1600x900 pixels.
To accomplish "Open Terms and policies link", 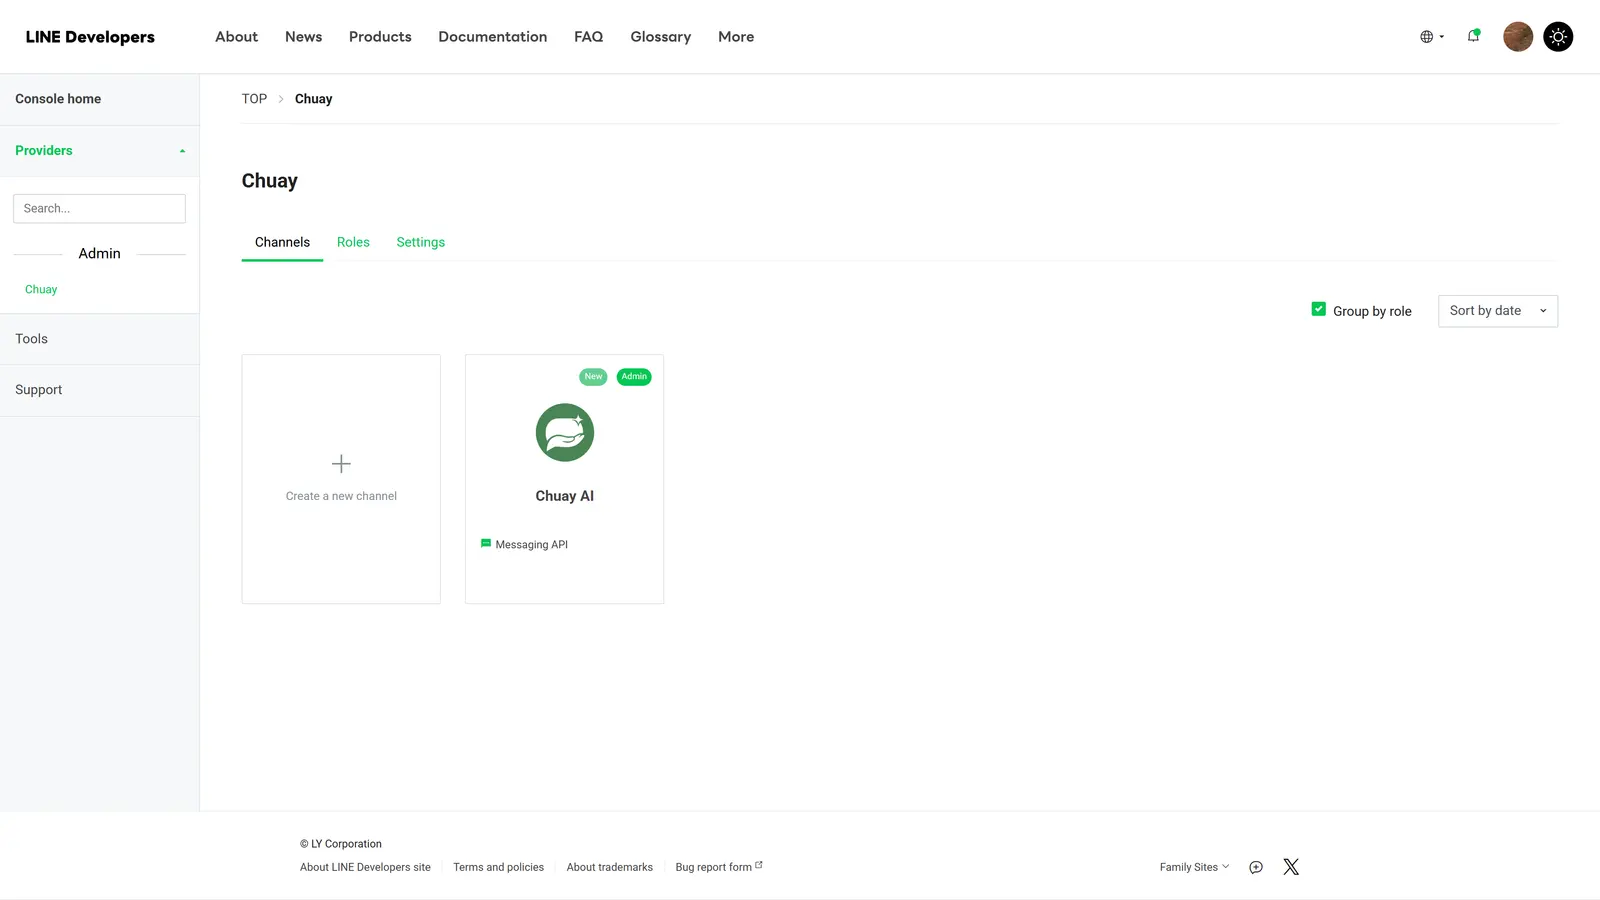I will (498, 867).
